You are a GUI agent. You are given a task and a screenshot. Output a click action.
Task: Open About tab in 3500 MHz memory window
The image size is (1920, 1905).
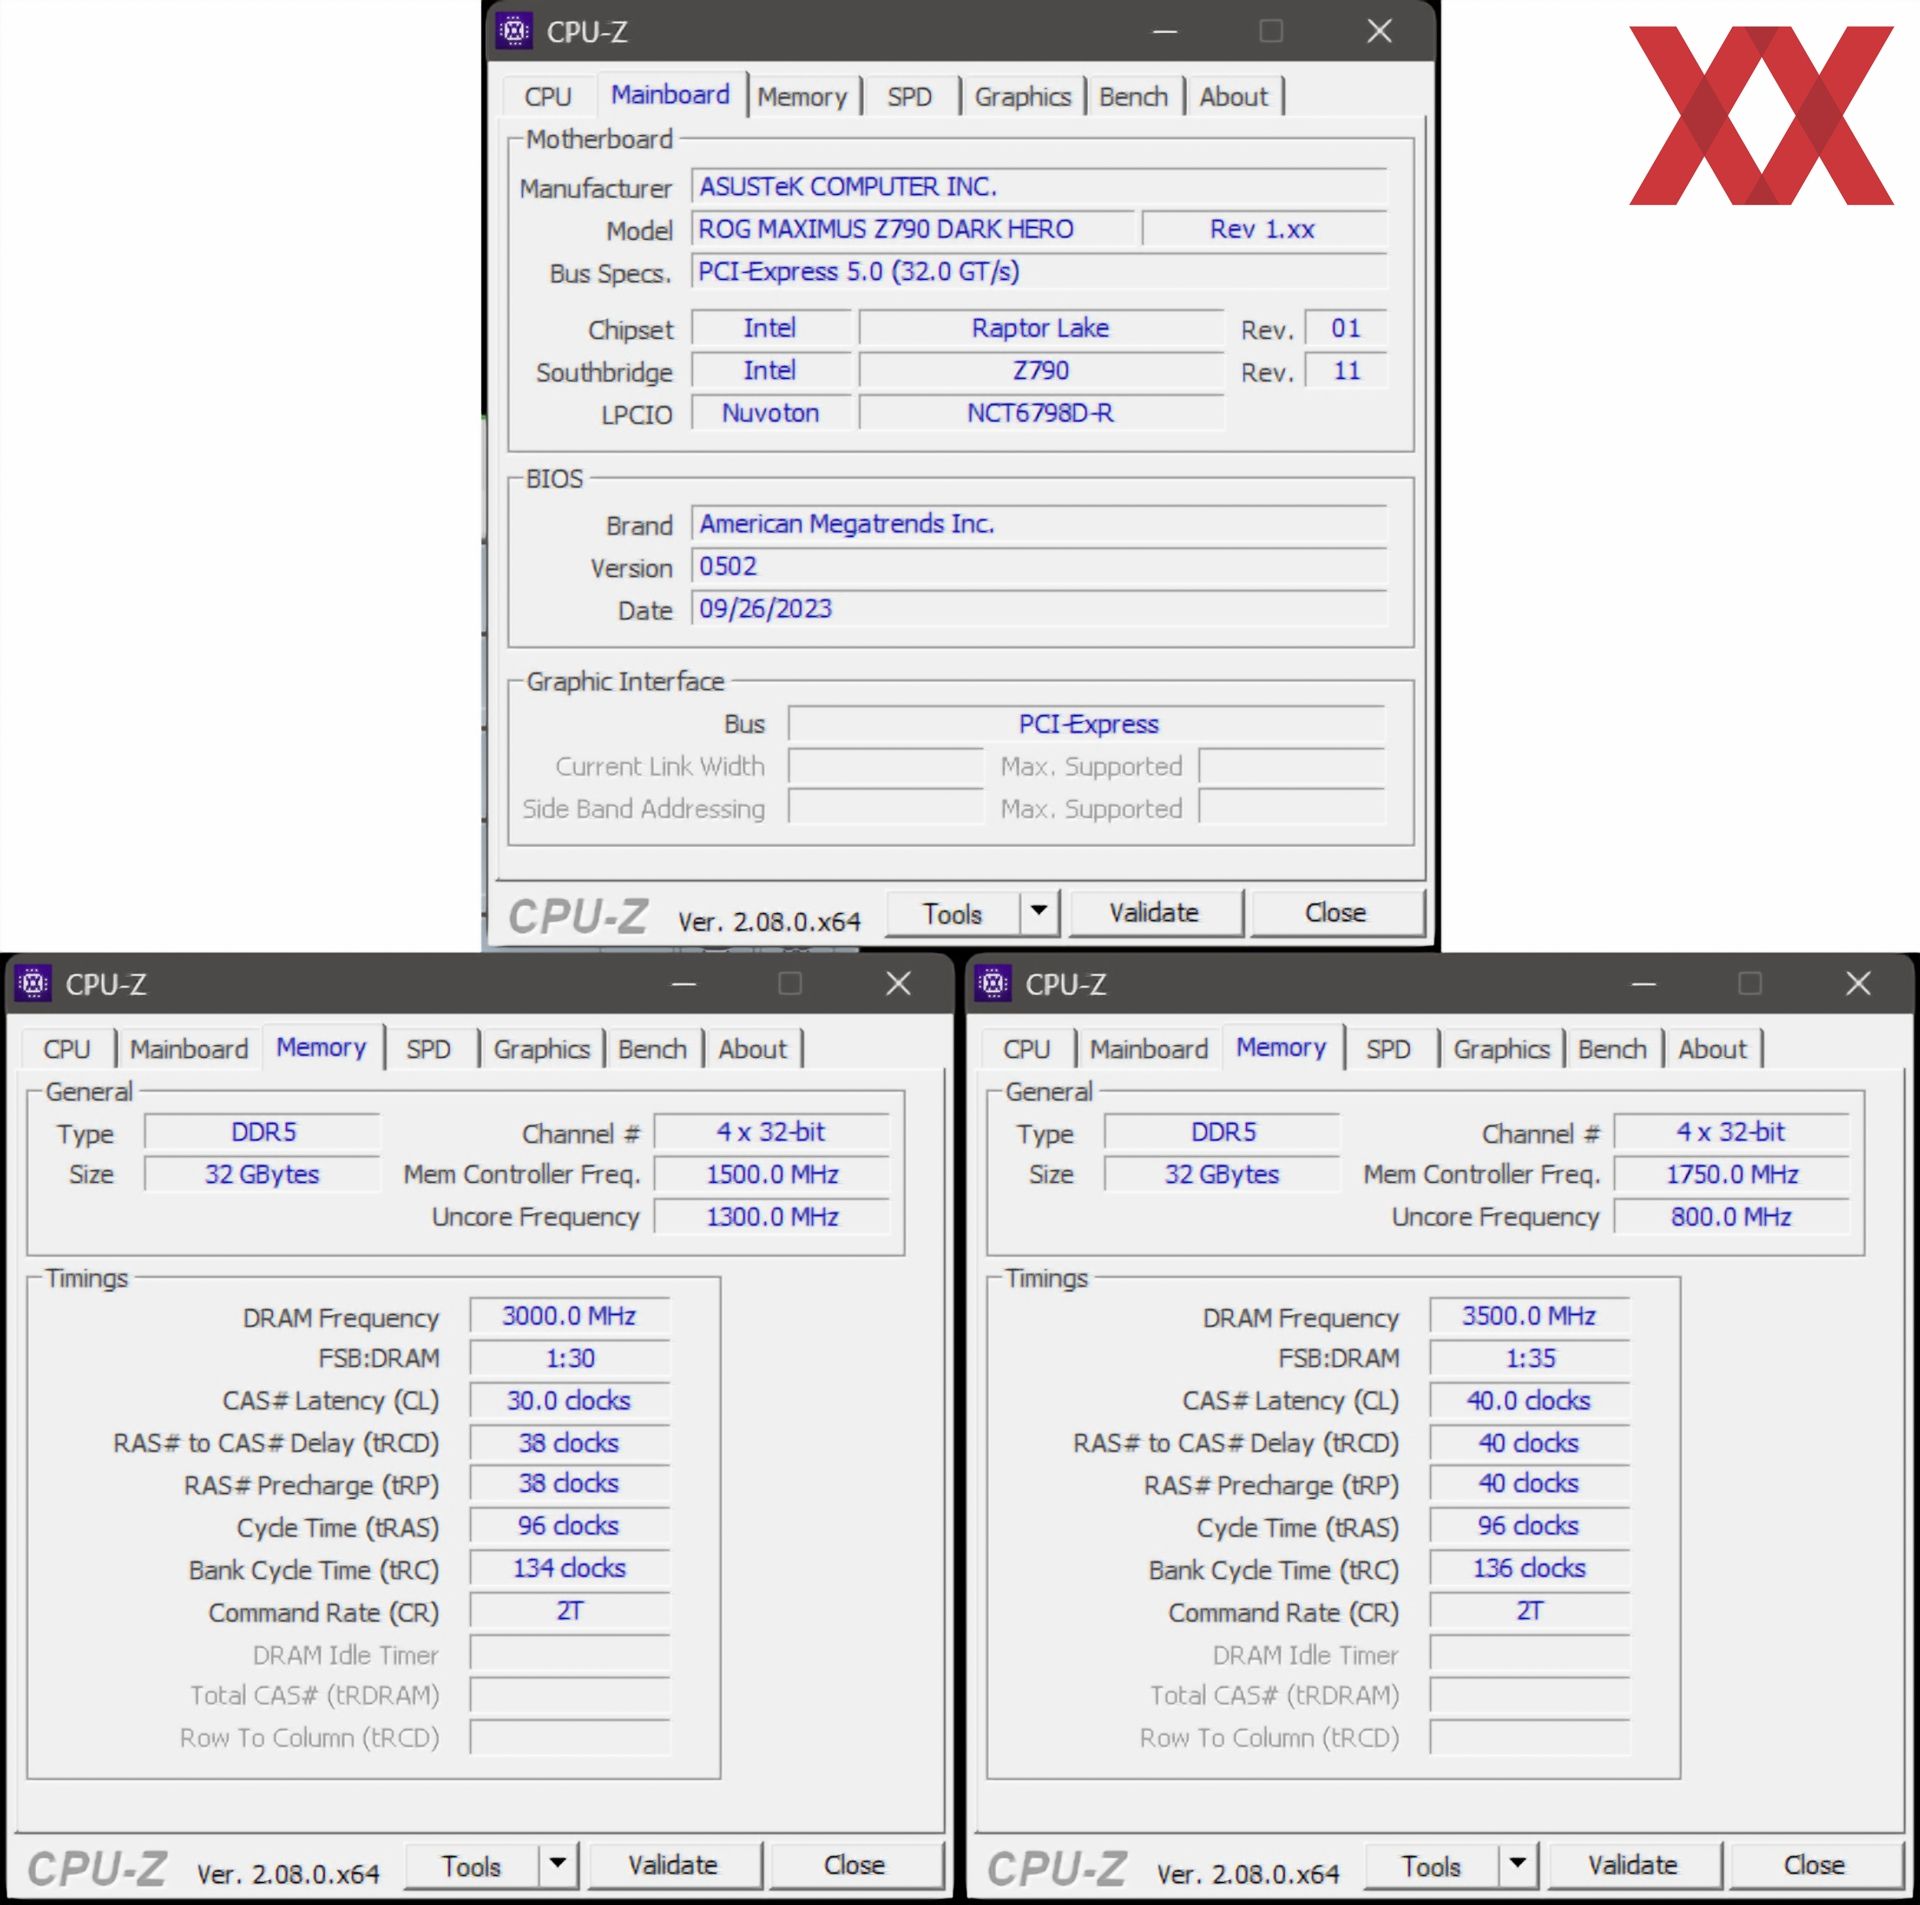(x=1712, y=1049)
